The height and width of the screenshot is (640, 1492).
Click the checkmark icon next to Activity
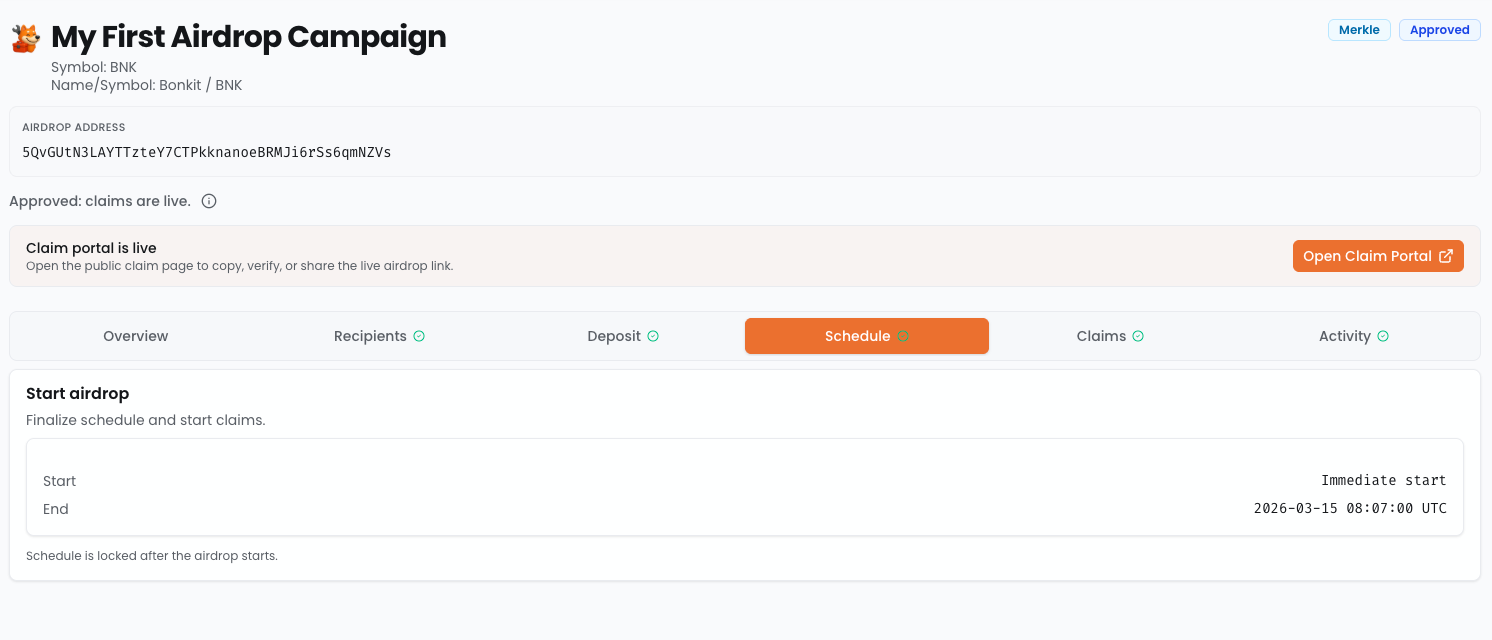click(x=1383, y=336)
